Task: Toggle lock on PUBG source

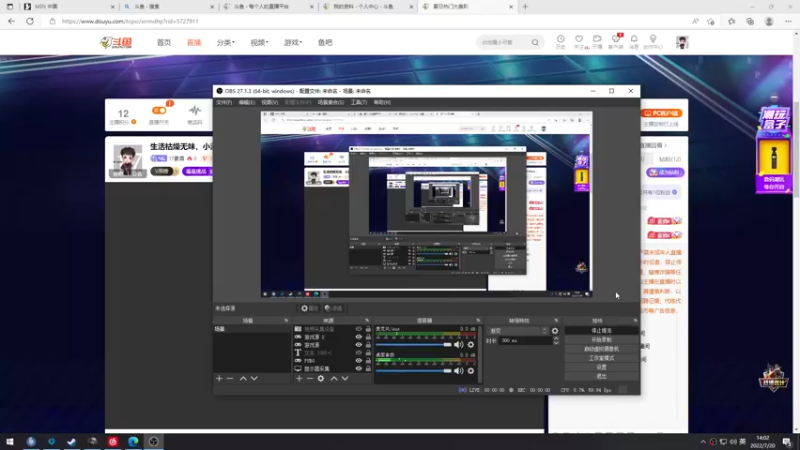Action: 368,361
